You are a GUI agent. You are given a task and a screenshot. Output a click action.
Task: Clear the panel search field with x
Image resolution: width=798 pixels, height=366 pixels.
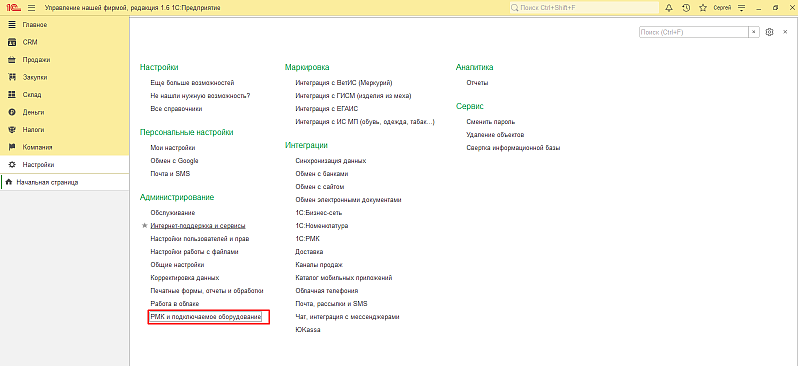[754, 32]
